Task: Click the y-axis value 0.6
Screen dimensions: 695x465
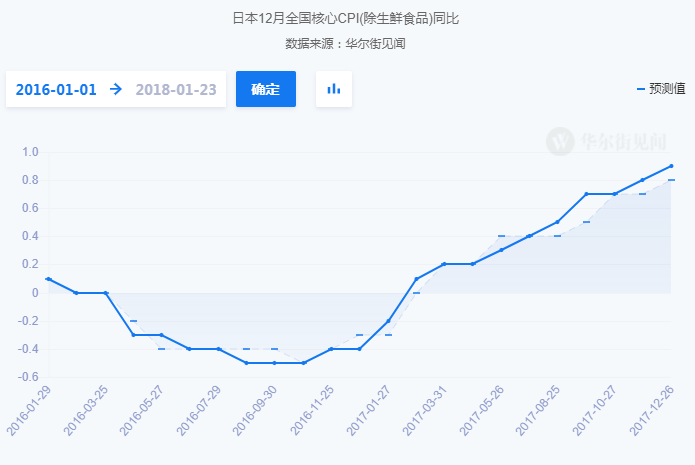Action: [30, 208]
